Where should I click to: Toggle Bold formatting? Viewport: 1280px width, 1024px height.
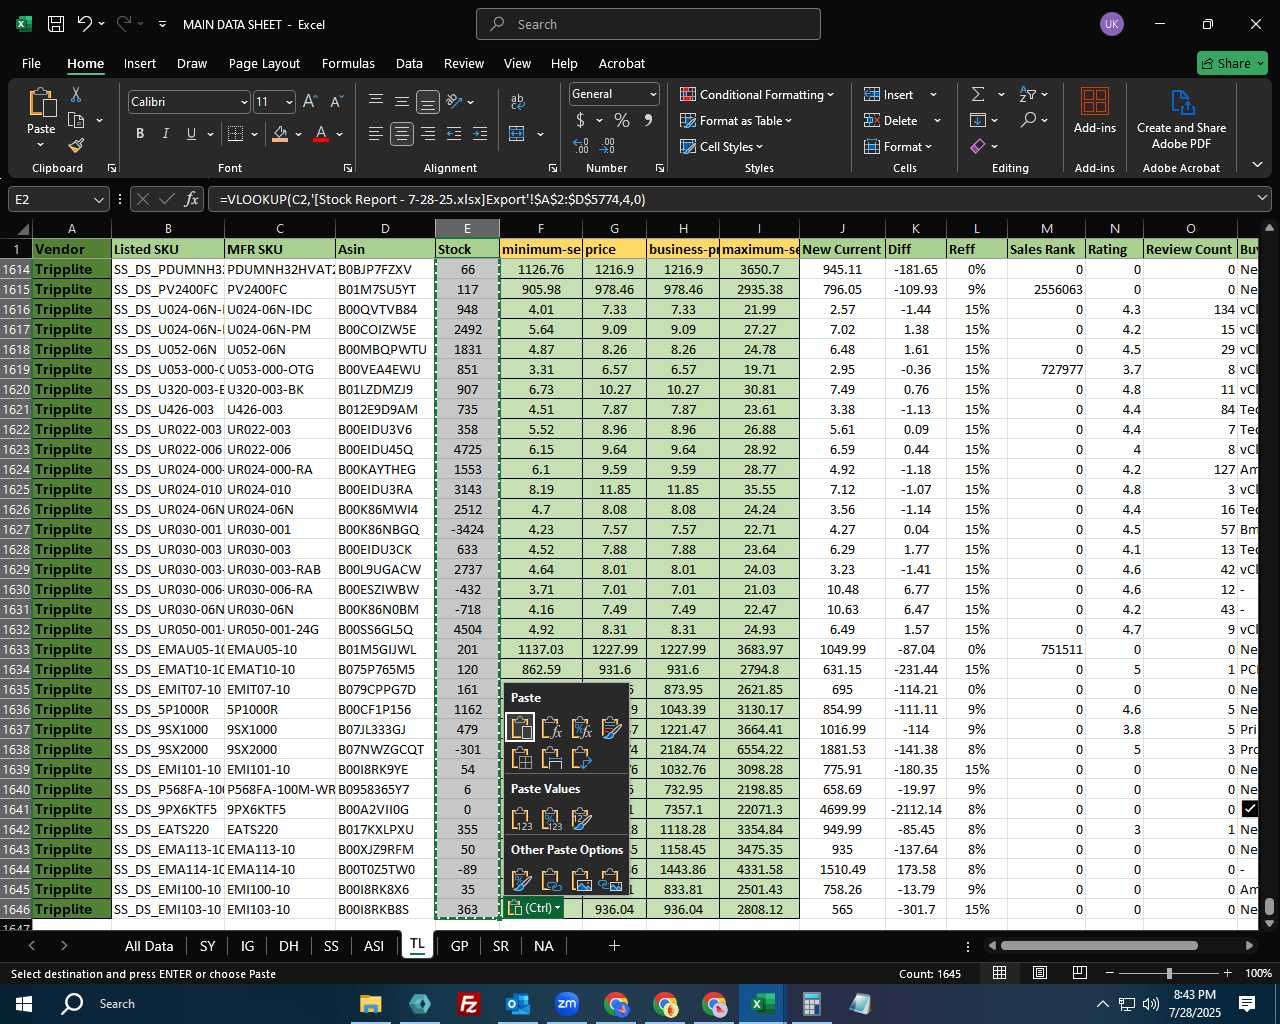[140, 134]
